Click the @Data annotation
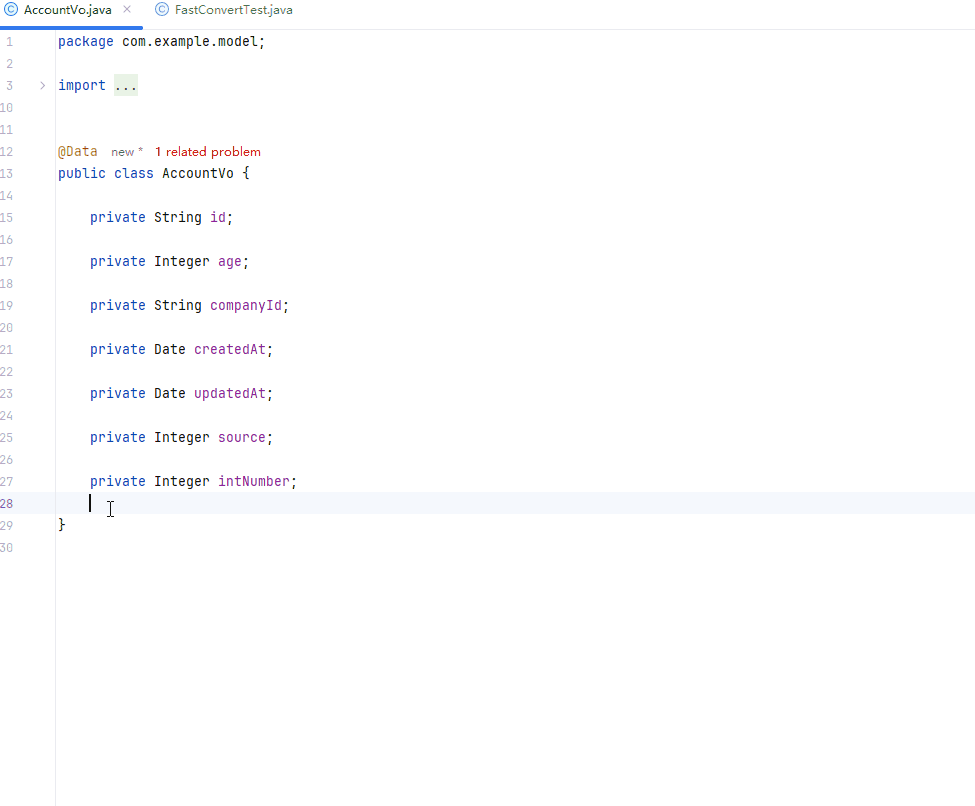This screenshot has width=975, height=806. [x=78, y=152]
